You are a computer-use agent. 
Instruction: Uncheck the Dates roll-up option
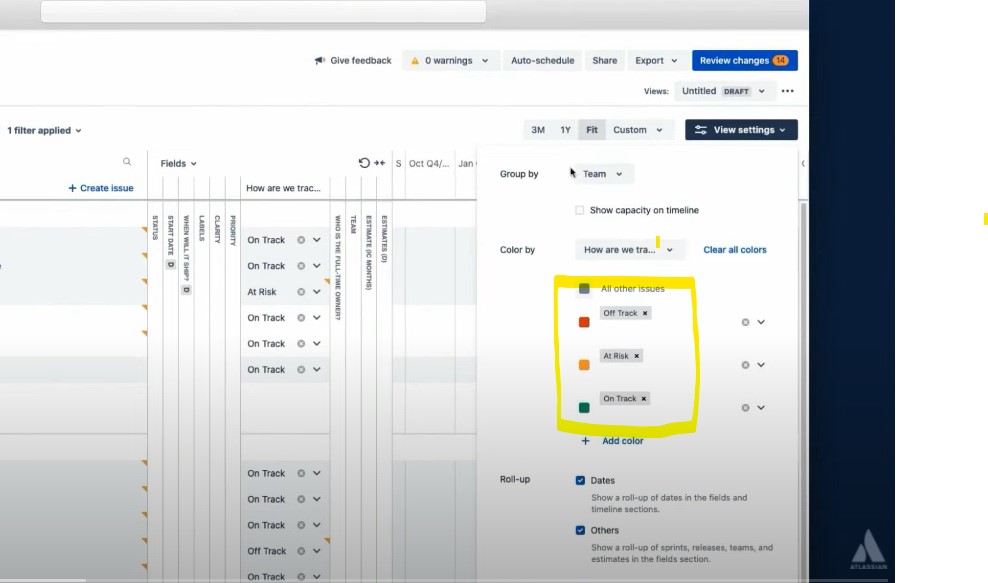pos(580,479)
